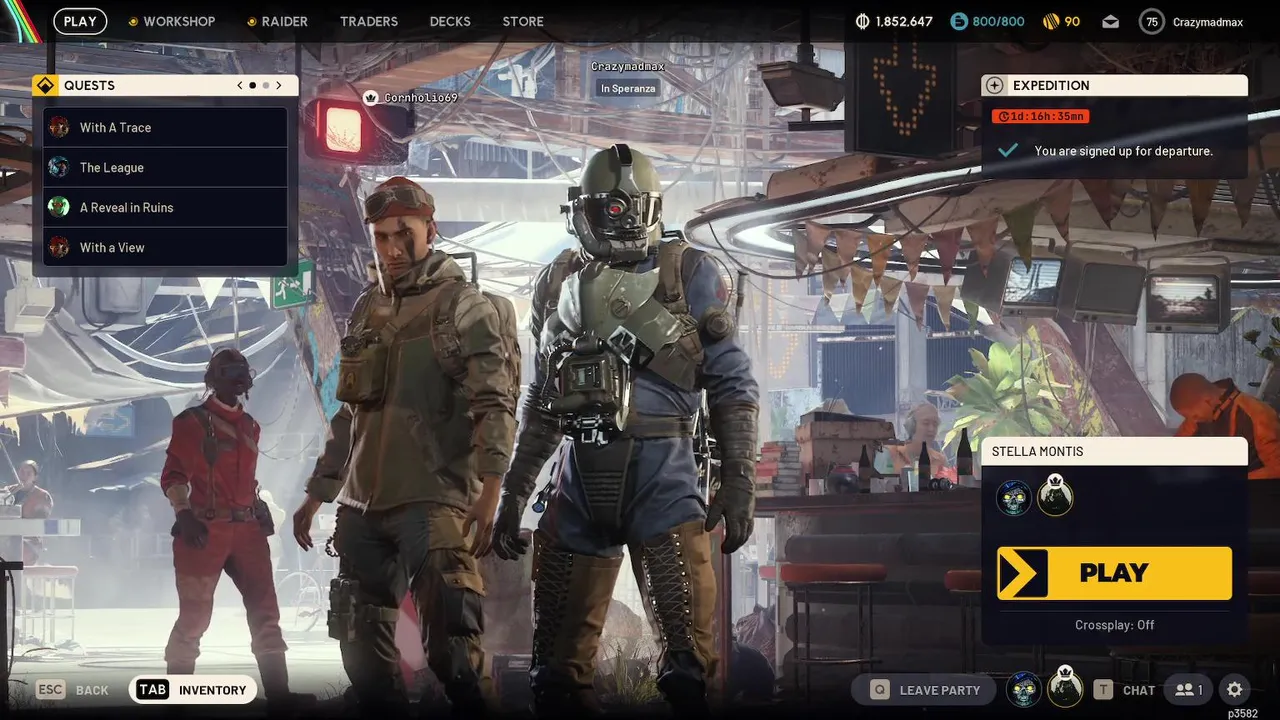Toggle the signed up for departure checkmark
This screenshot has width=1280, height=720.
[x=1008, y=150]
